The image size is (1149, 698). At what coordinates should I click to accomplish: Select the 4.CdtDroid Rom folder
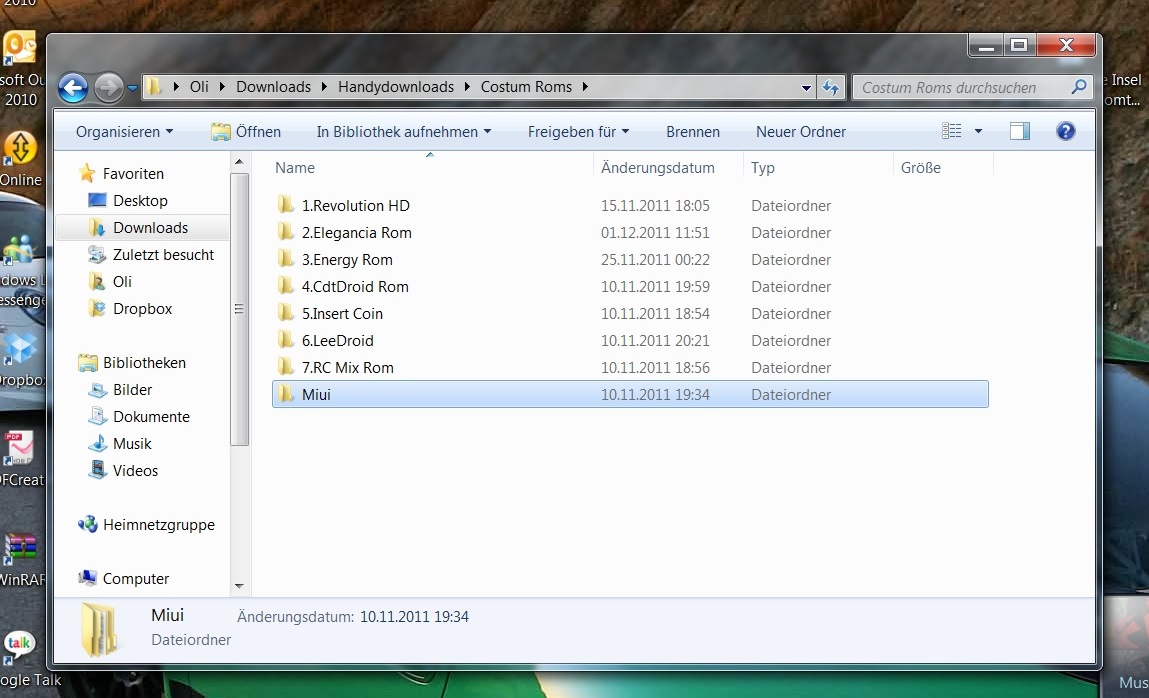pos(630,287)
